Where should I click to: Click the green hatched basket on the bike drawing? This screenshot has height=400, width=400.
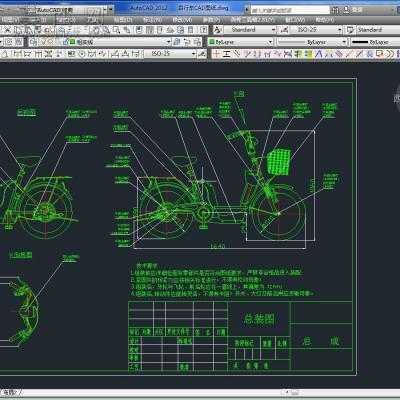click(279, 161)
